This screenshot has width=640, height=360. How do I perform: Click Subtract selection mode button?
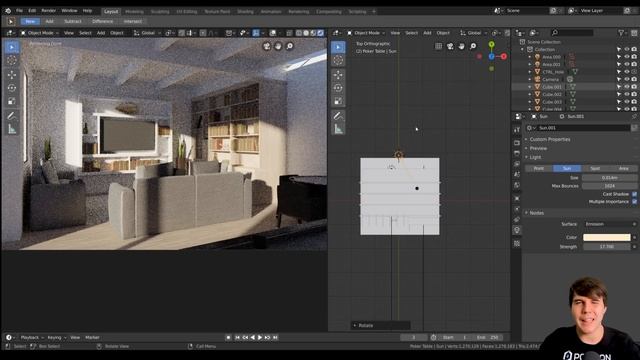[73, 21]
